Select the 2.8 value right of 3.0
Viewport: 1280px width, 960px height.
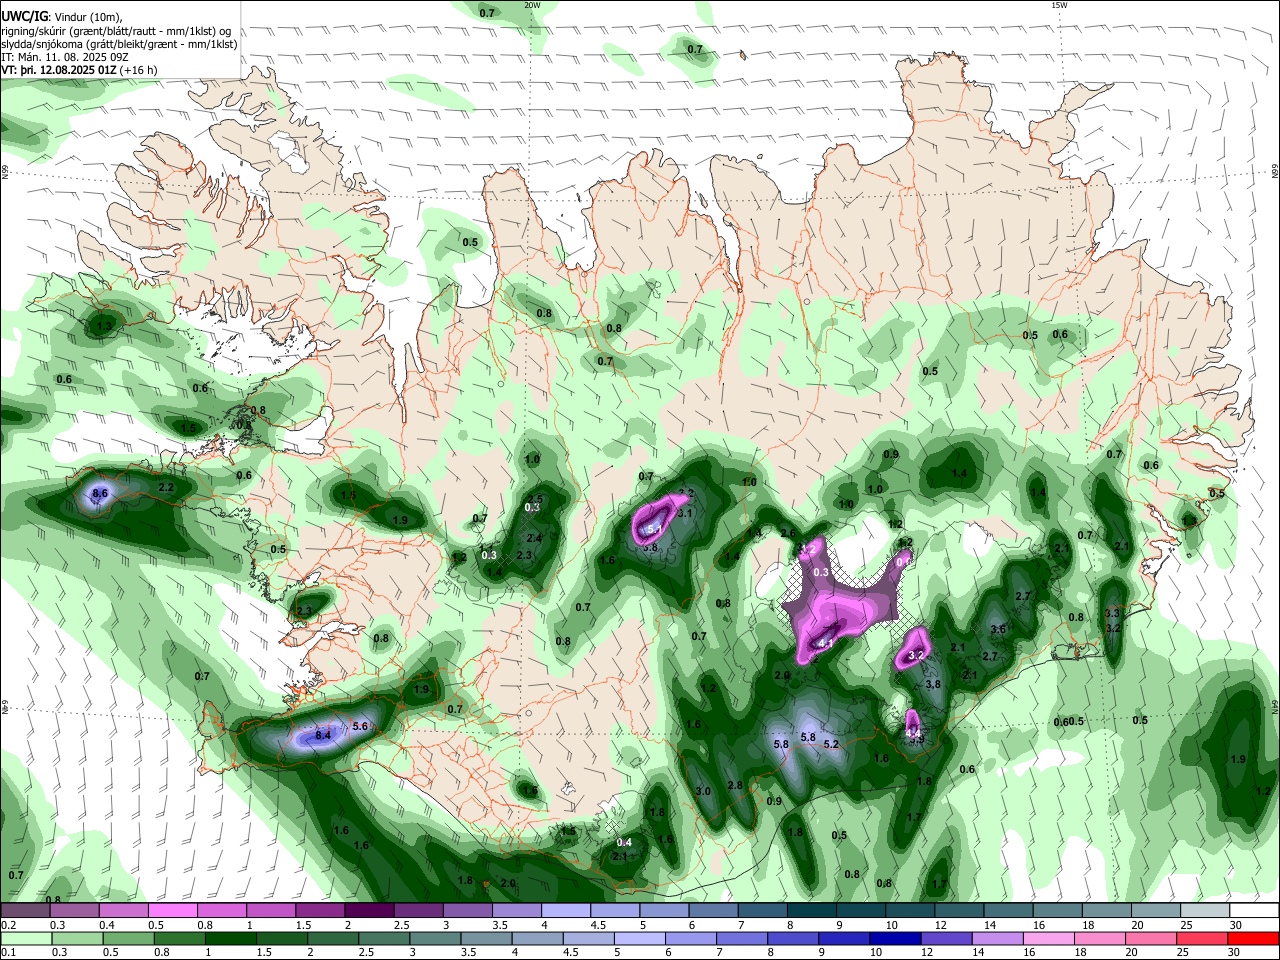pyautogui.click(x=735, y=785)
